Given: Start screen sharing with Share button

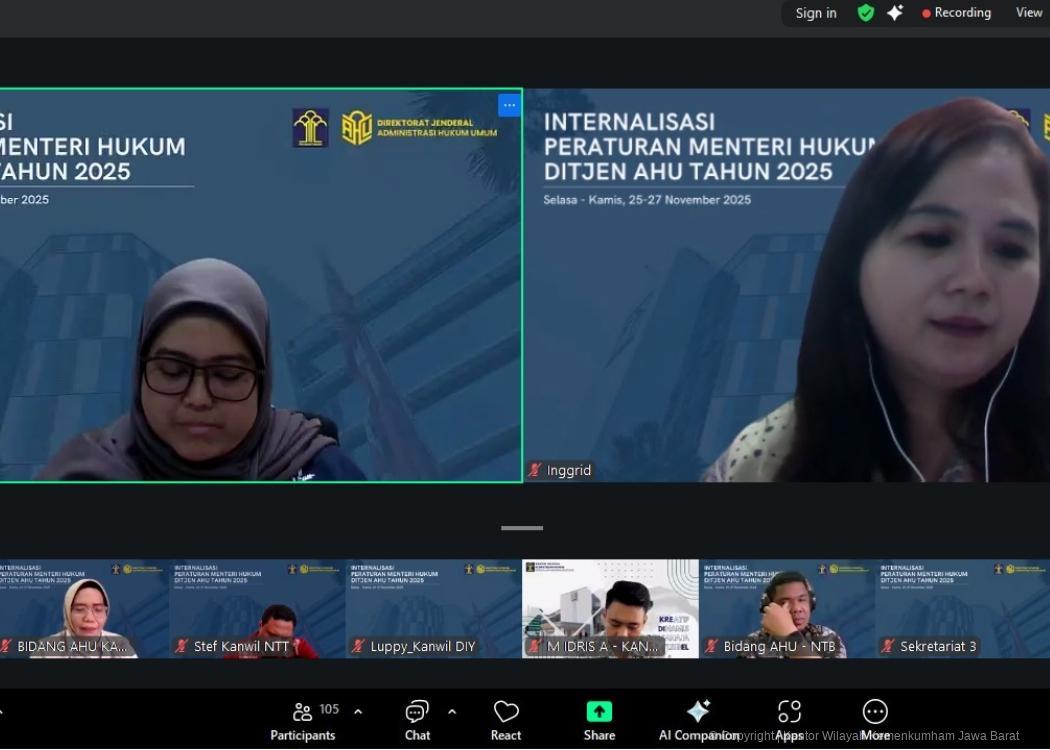Looking at the screenshot, I should tap(599, 720).
